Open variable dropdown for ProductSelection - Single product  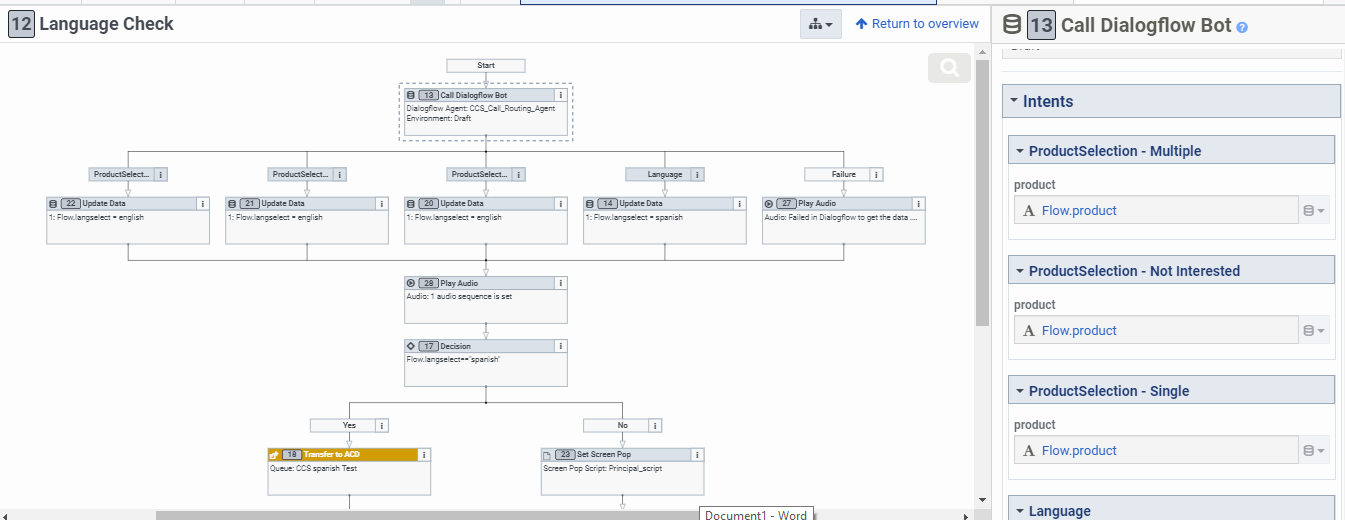[1314, 451]
